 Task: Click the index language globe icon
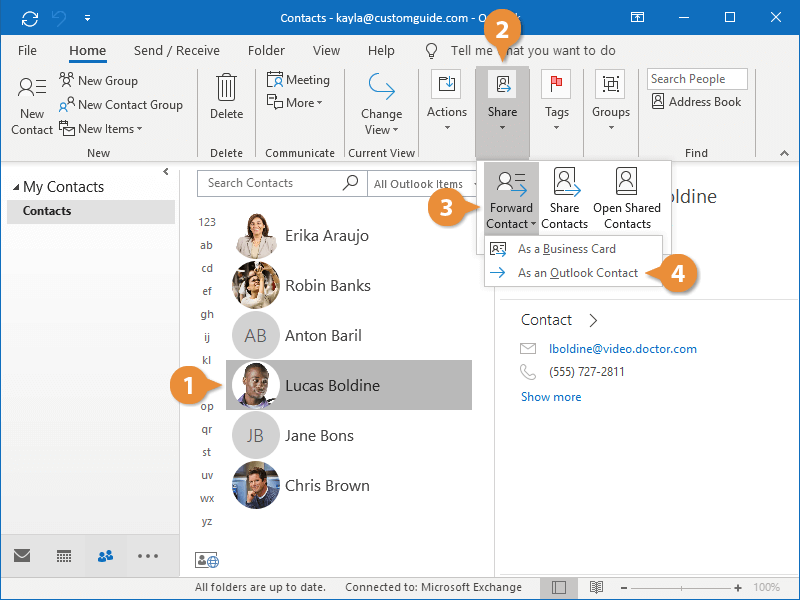207,560
